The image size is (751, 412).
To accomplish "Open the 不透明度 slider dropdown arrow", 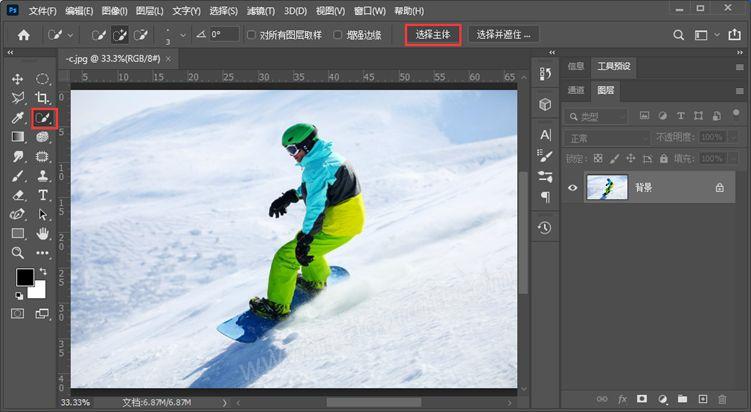I will coord(733,137).
